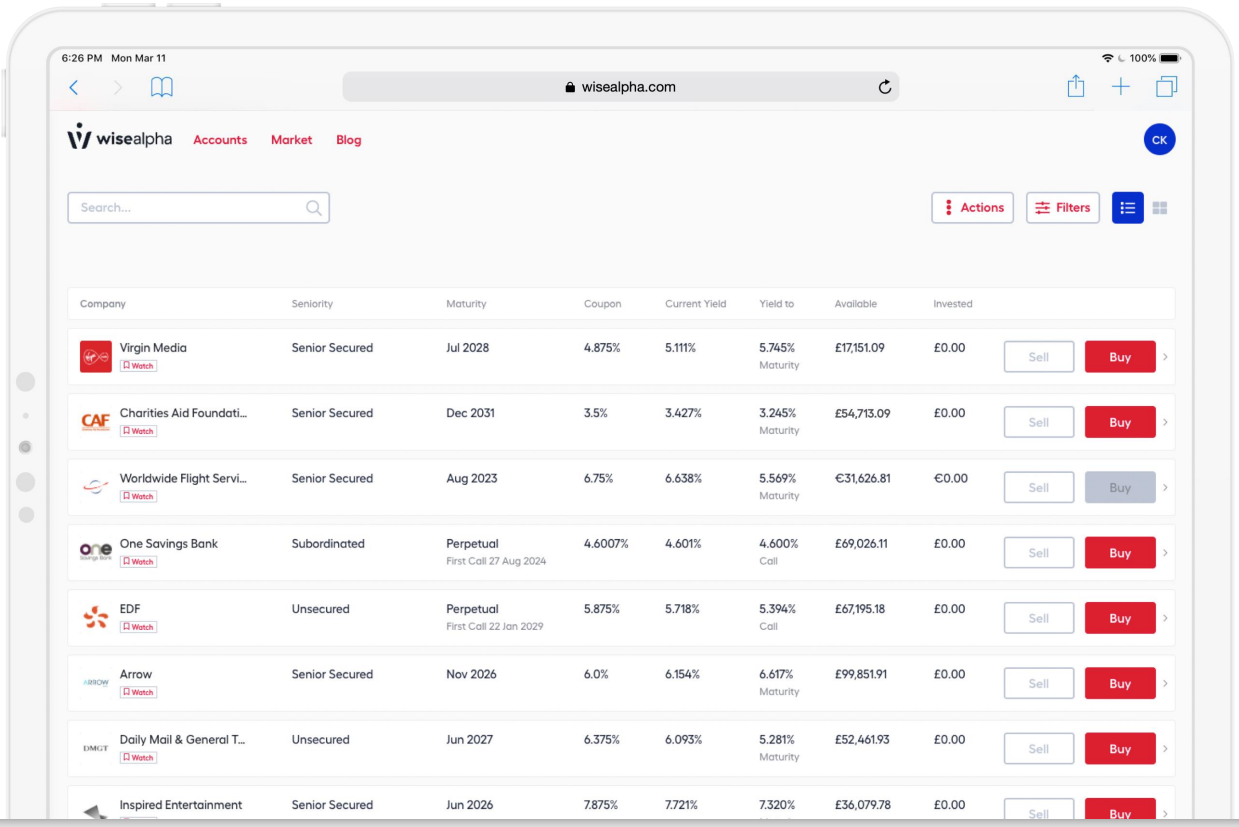1239x827 pixels.
Task: Toggle Watch for EDF
Action: point(138,627)
